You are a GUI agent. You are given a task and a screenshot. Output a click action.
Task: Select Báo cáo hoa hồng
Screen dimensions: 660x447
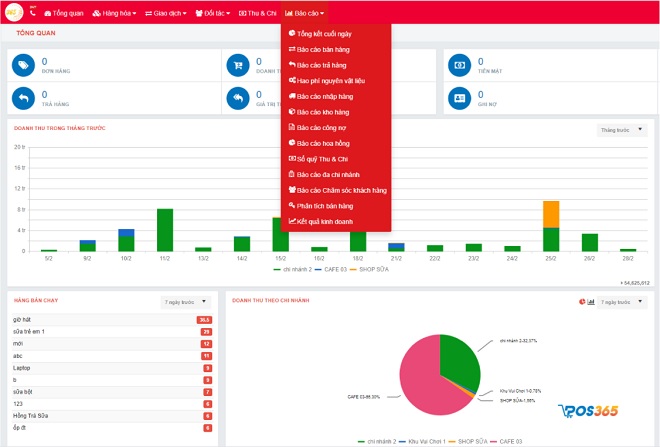pos(336,143)
